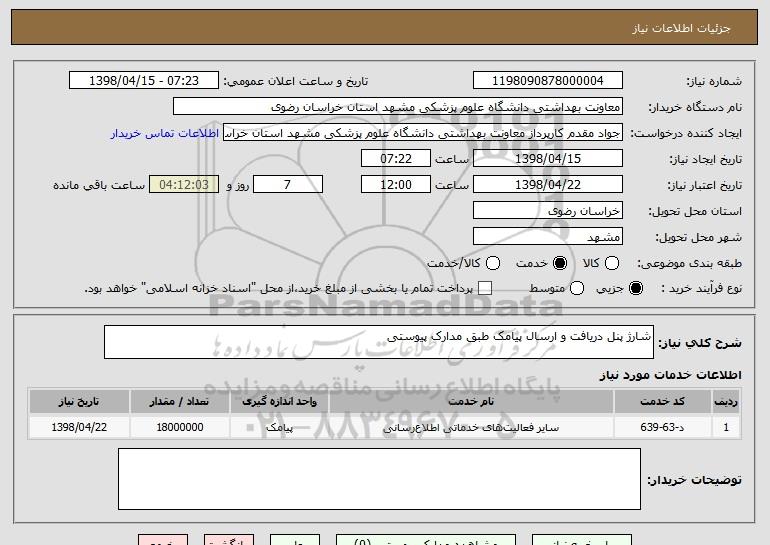The height and width of the screenshot is (545, 770).
Task: Click the واحد اندازه گیری column header
Action: (x=279, y=402)
